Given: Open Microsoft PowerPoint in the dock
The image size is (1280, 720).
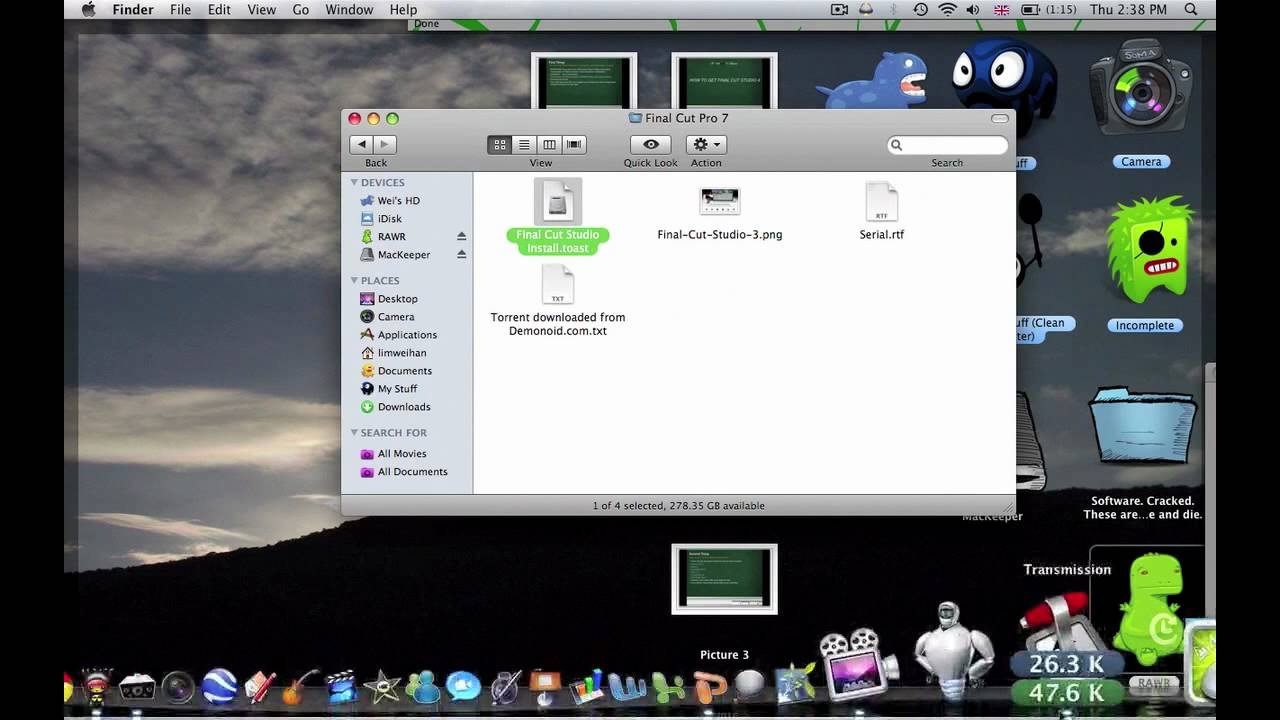Looking at the screenshot, I should [709, 687].
